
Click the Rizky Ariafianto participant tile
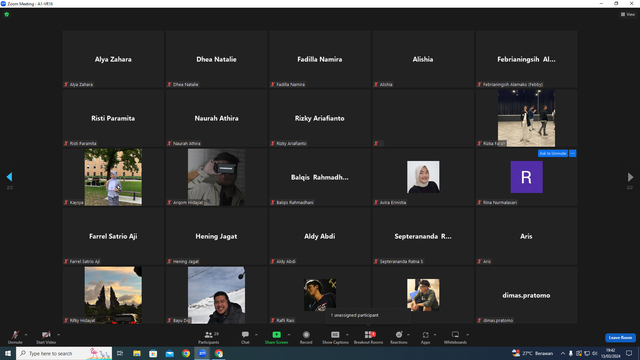tap(320, 118)
